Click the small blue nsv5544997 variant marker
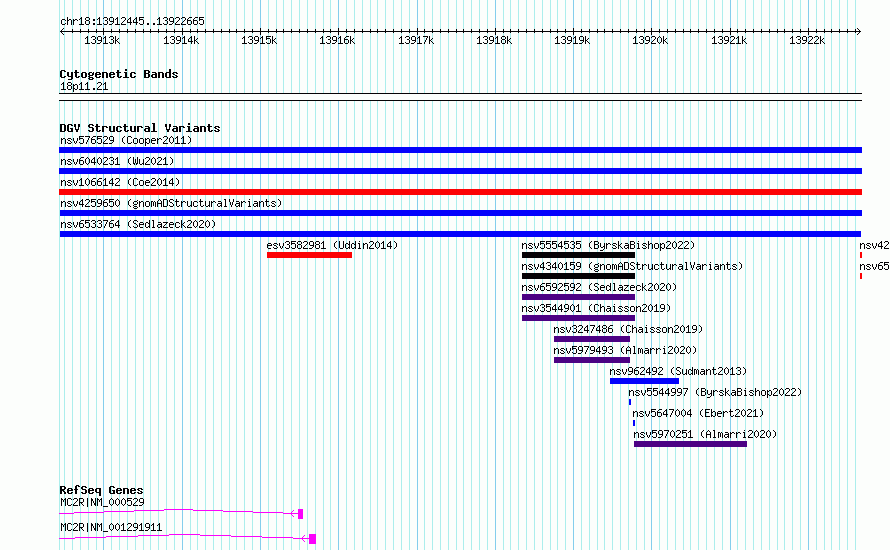890x550 pixels. tap(629, 402)
